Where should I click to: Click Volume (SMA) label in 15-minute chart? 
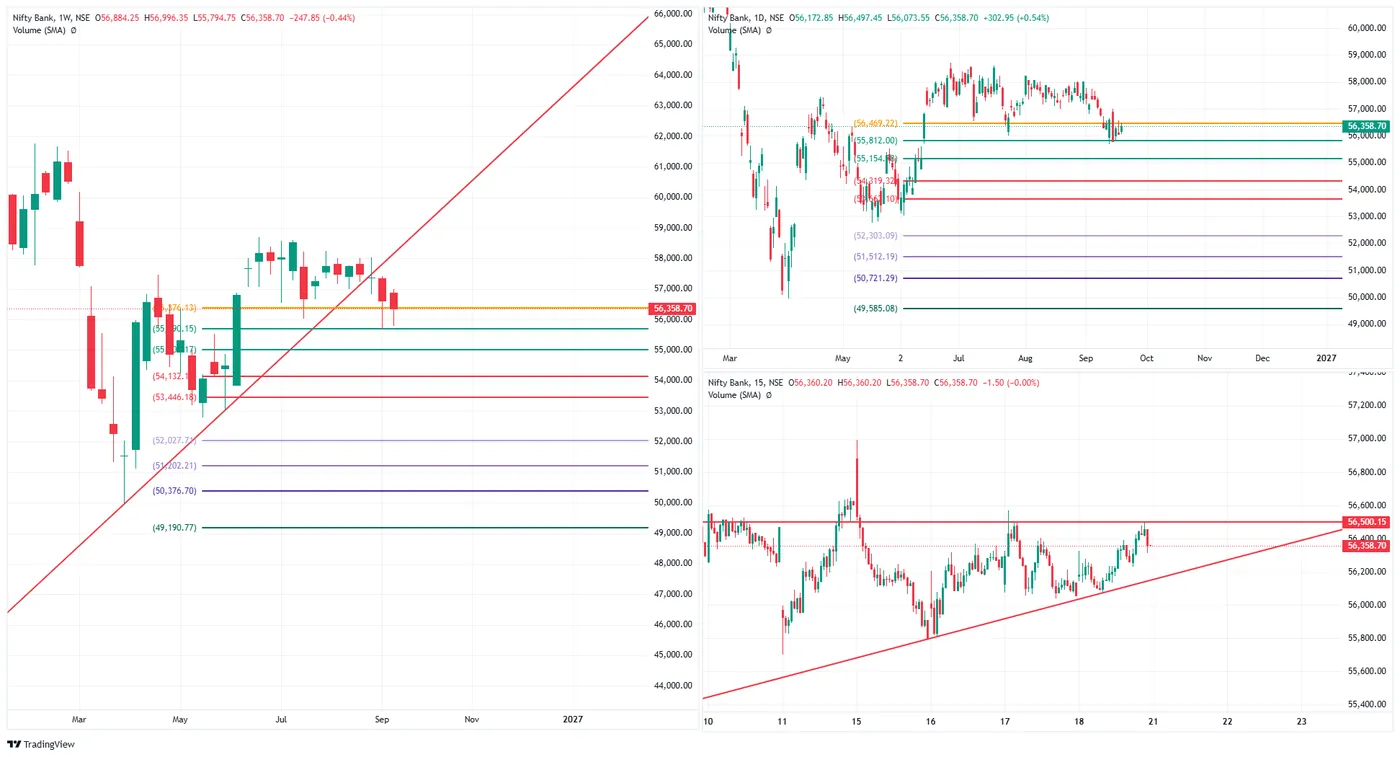[x=733, y=395]
